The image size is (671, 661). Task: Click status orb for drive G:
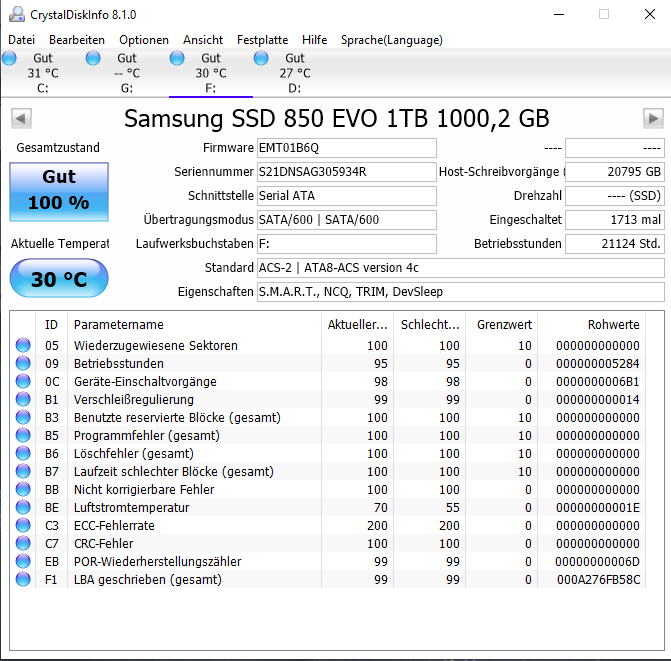pyautogui.click(x=93, y=58)
